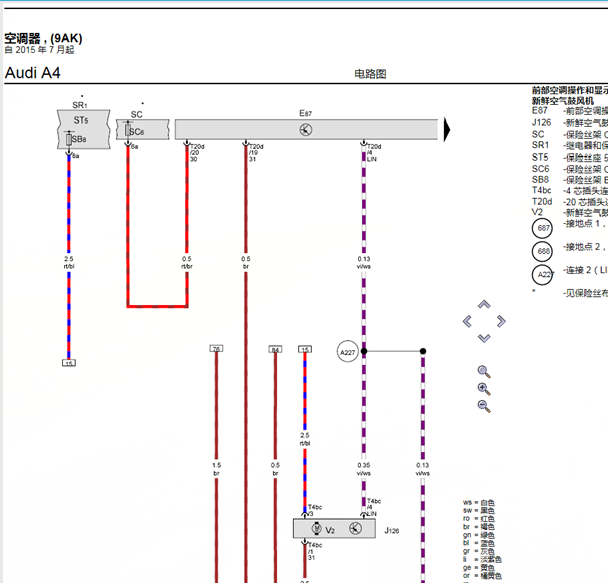Click the legend heading 新鲜空气鼓风机
This screenshot has height=583, width=608.
[x=563, y=101]
